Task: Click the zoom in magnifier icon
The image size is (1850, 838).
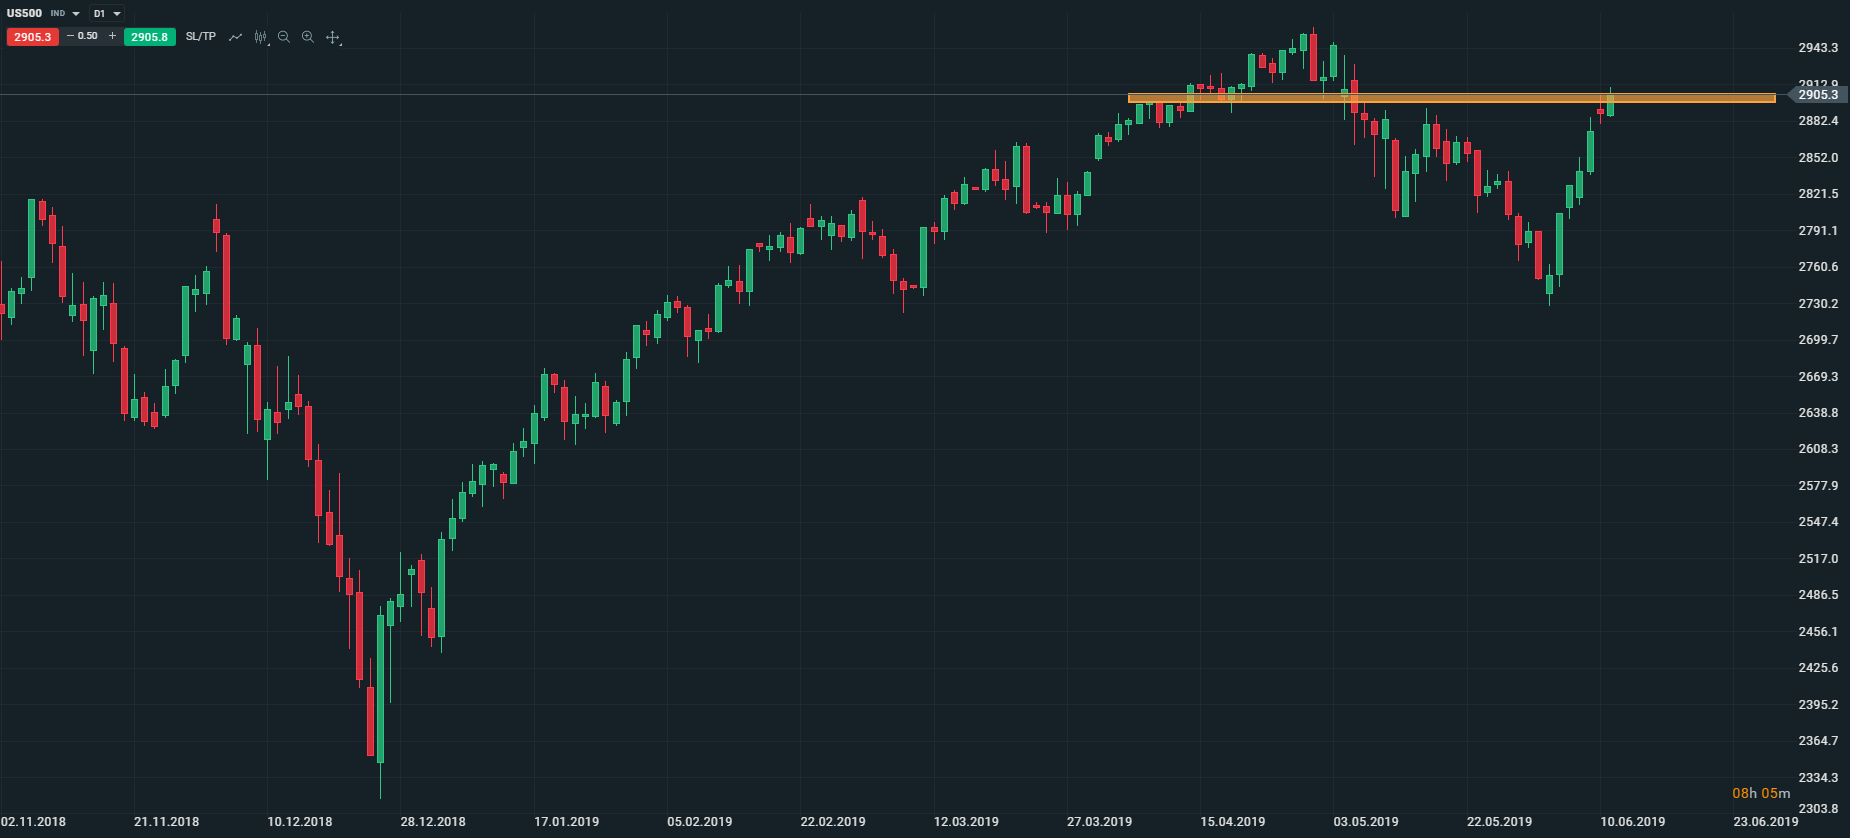Action: click(308, 37)
